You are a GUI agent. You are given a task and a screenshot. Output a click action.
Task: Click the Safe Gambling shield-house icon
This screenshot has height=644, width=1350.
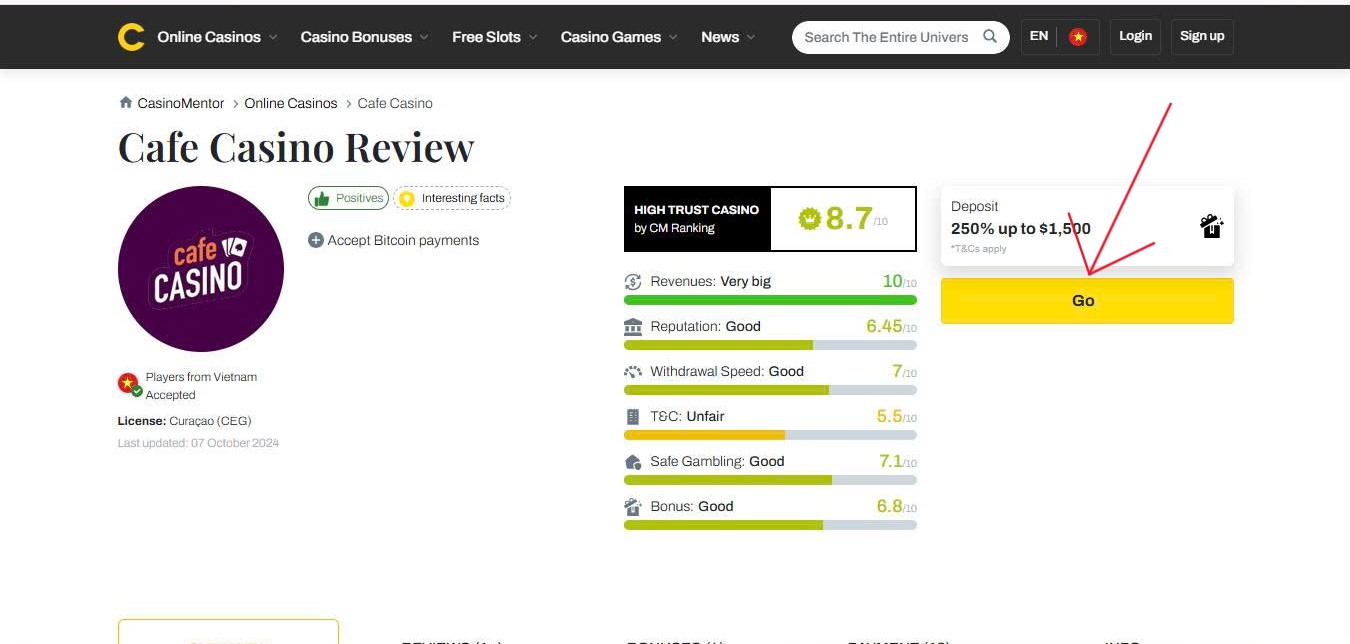(633, 462)
